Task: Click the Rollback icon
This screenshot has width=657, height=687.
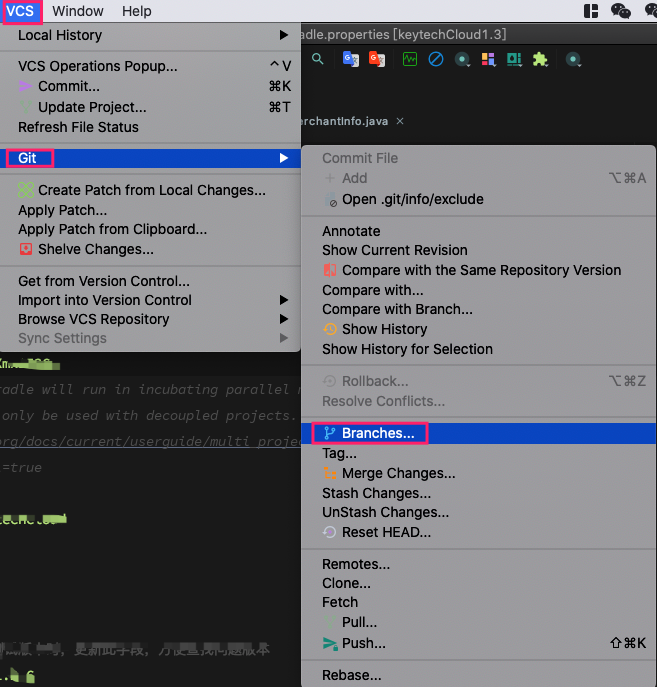Action: click(x=329, y=381)
